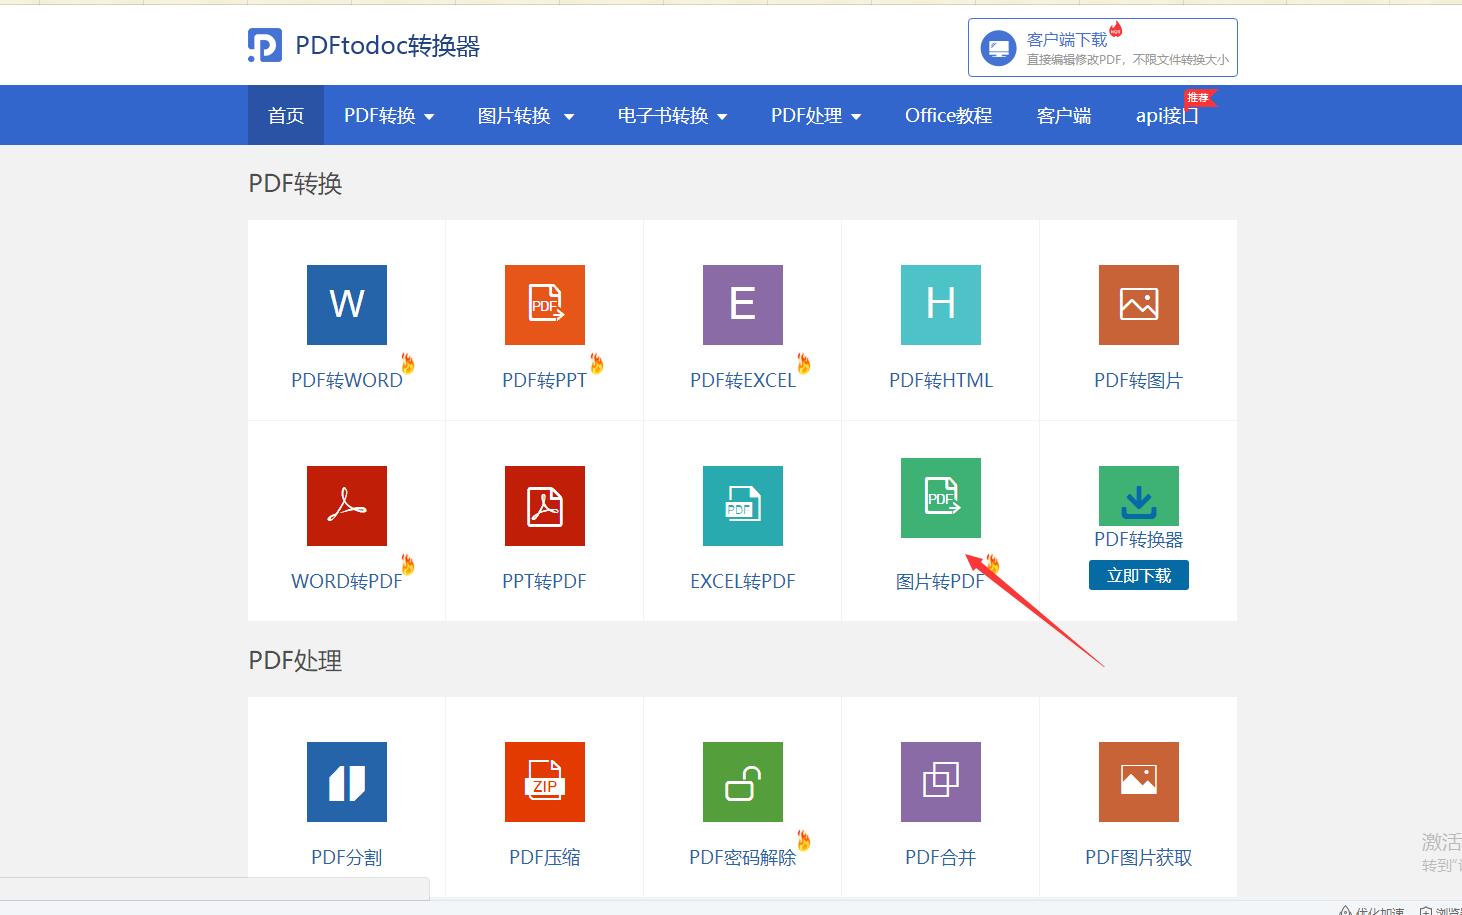1462x915 pixels.
Task: Select the PPT转PDF red icon
Action: pos(544,506)
